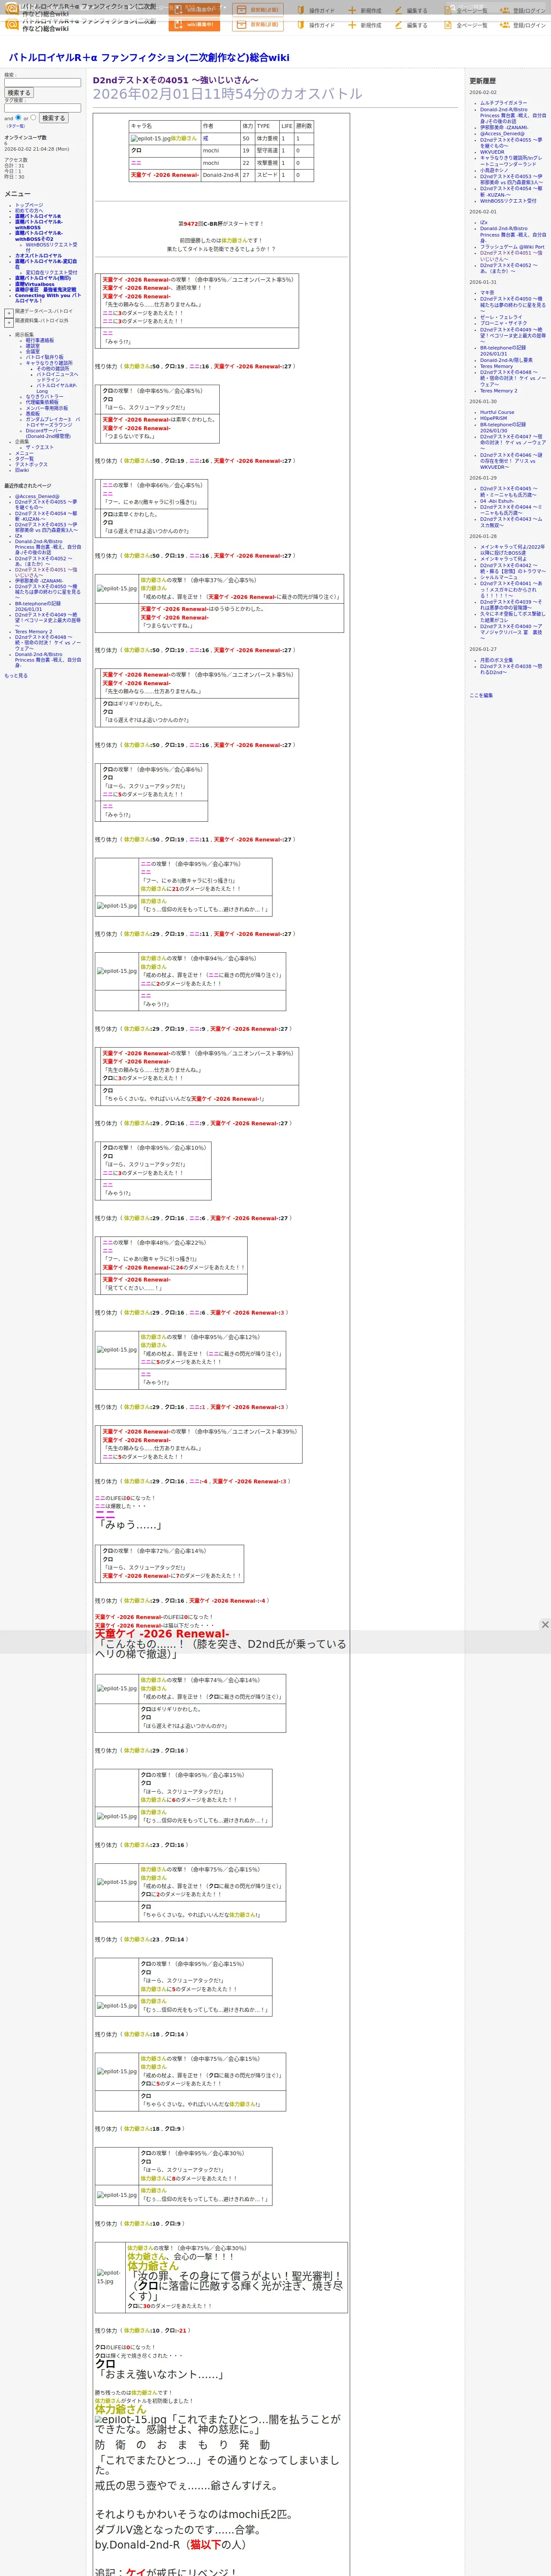Open 小鳥遊ホシノ in update history

tap(494, 170)
